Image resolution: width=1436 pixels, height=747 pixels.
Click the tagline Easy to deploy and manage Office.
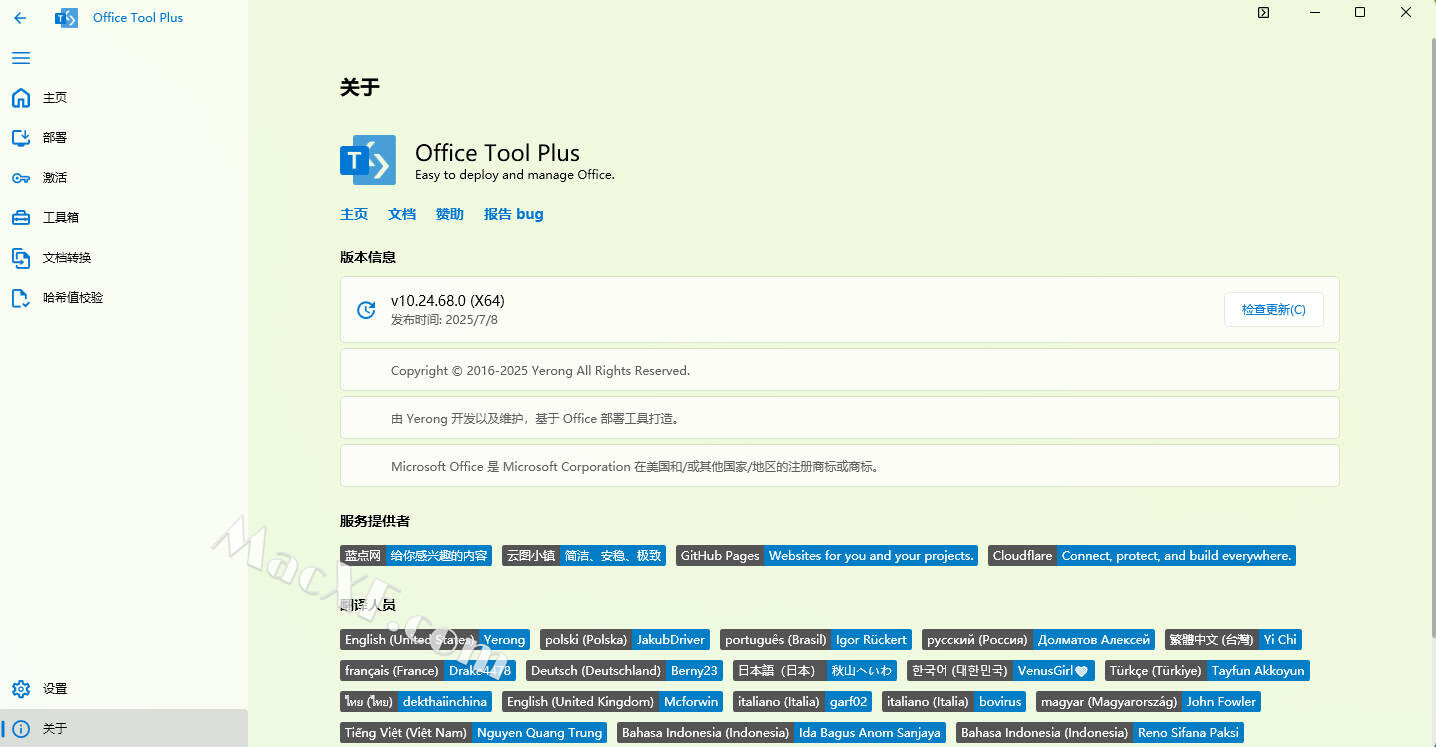(515, 175)
